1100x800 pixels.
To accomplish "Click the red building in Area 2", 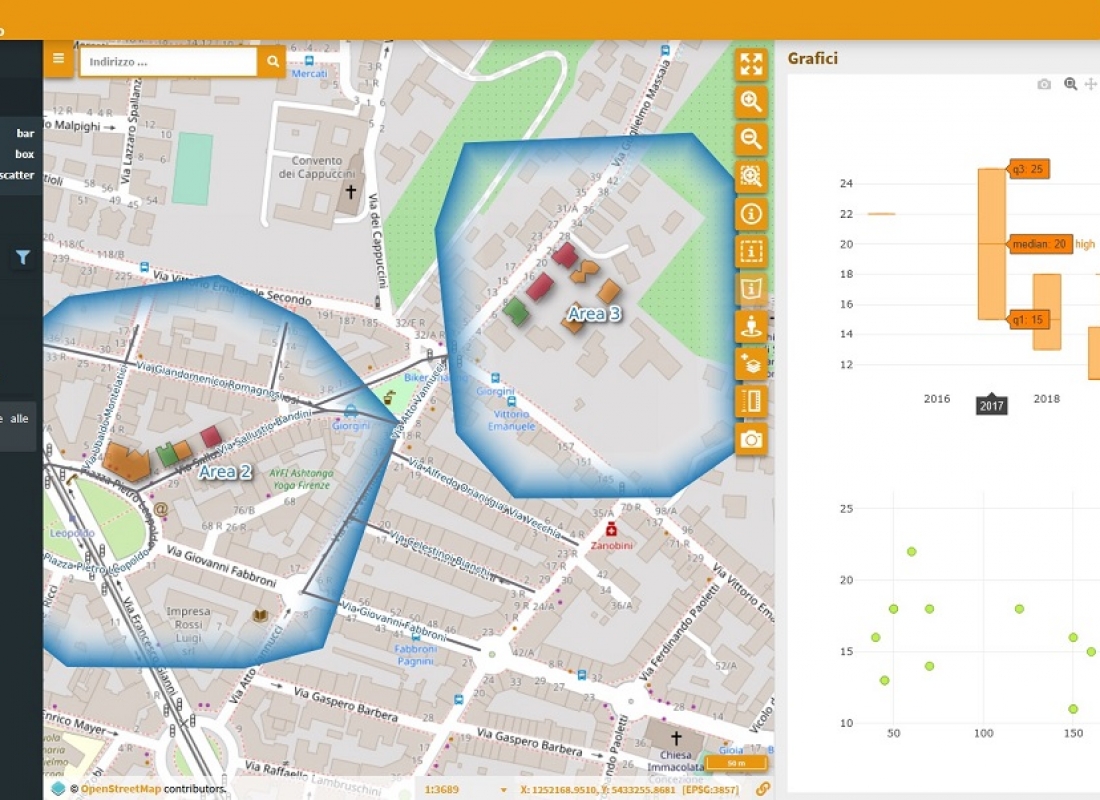I will click(211, 436).
